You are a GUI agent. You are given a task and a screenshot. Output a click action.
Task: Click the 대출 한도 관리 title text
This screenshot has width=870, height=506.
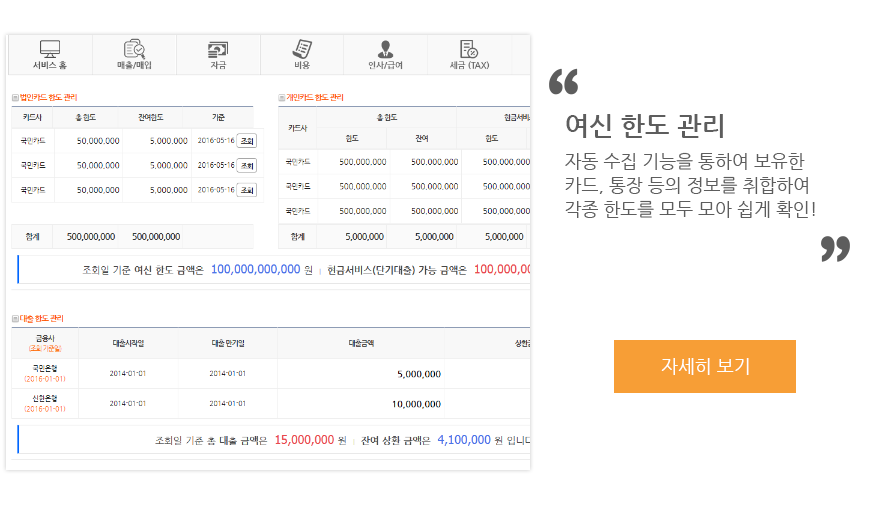click(x=42, y=318)
